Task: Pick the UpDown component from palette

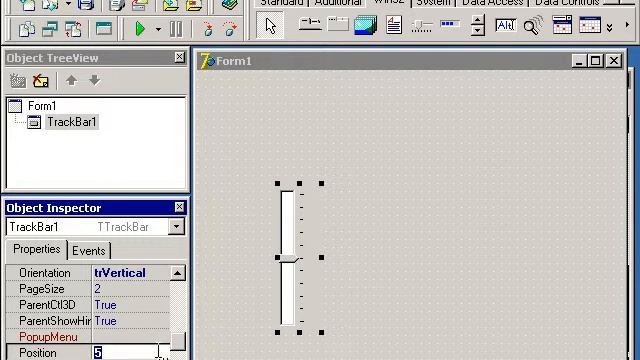Action: pos(478,25)
